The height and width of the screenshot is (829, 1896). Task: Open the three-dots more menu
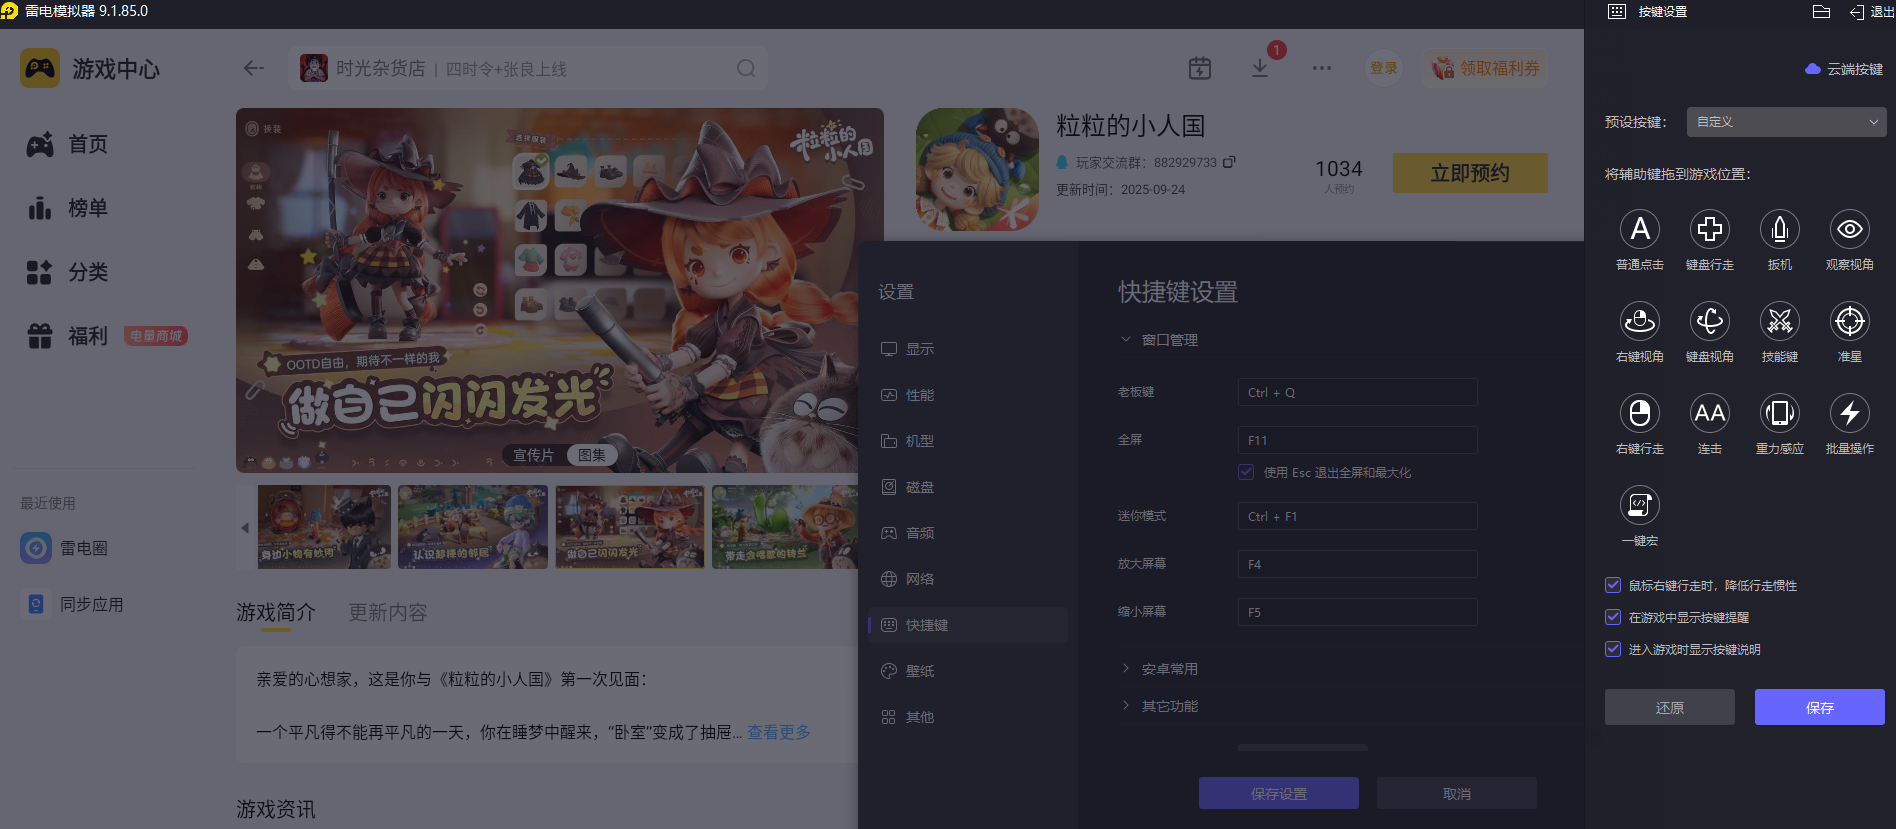point(1322,68)
